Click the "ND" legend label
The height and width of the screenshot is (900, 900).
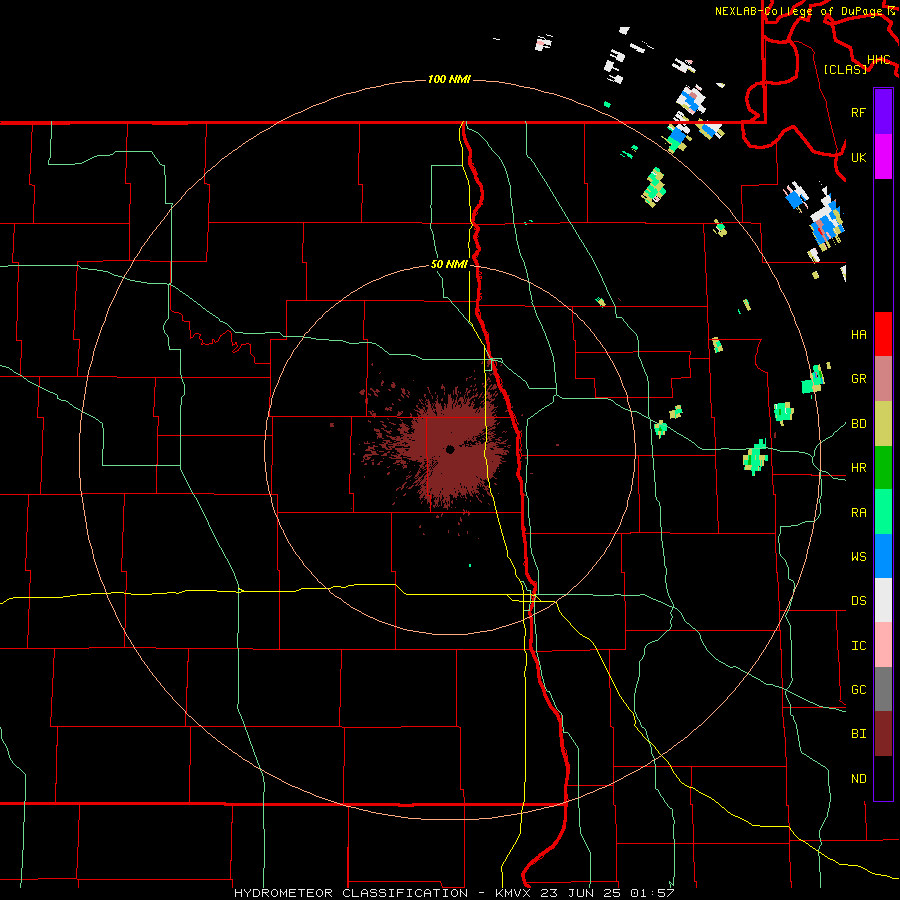[x=858, y=778]
